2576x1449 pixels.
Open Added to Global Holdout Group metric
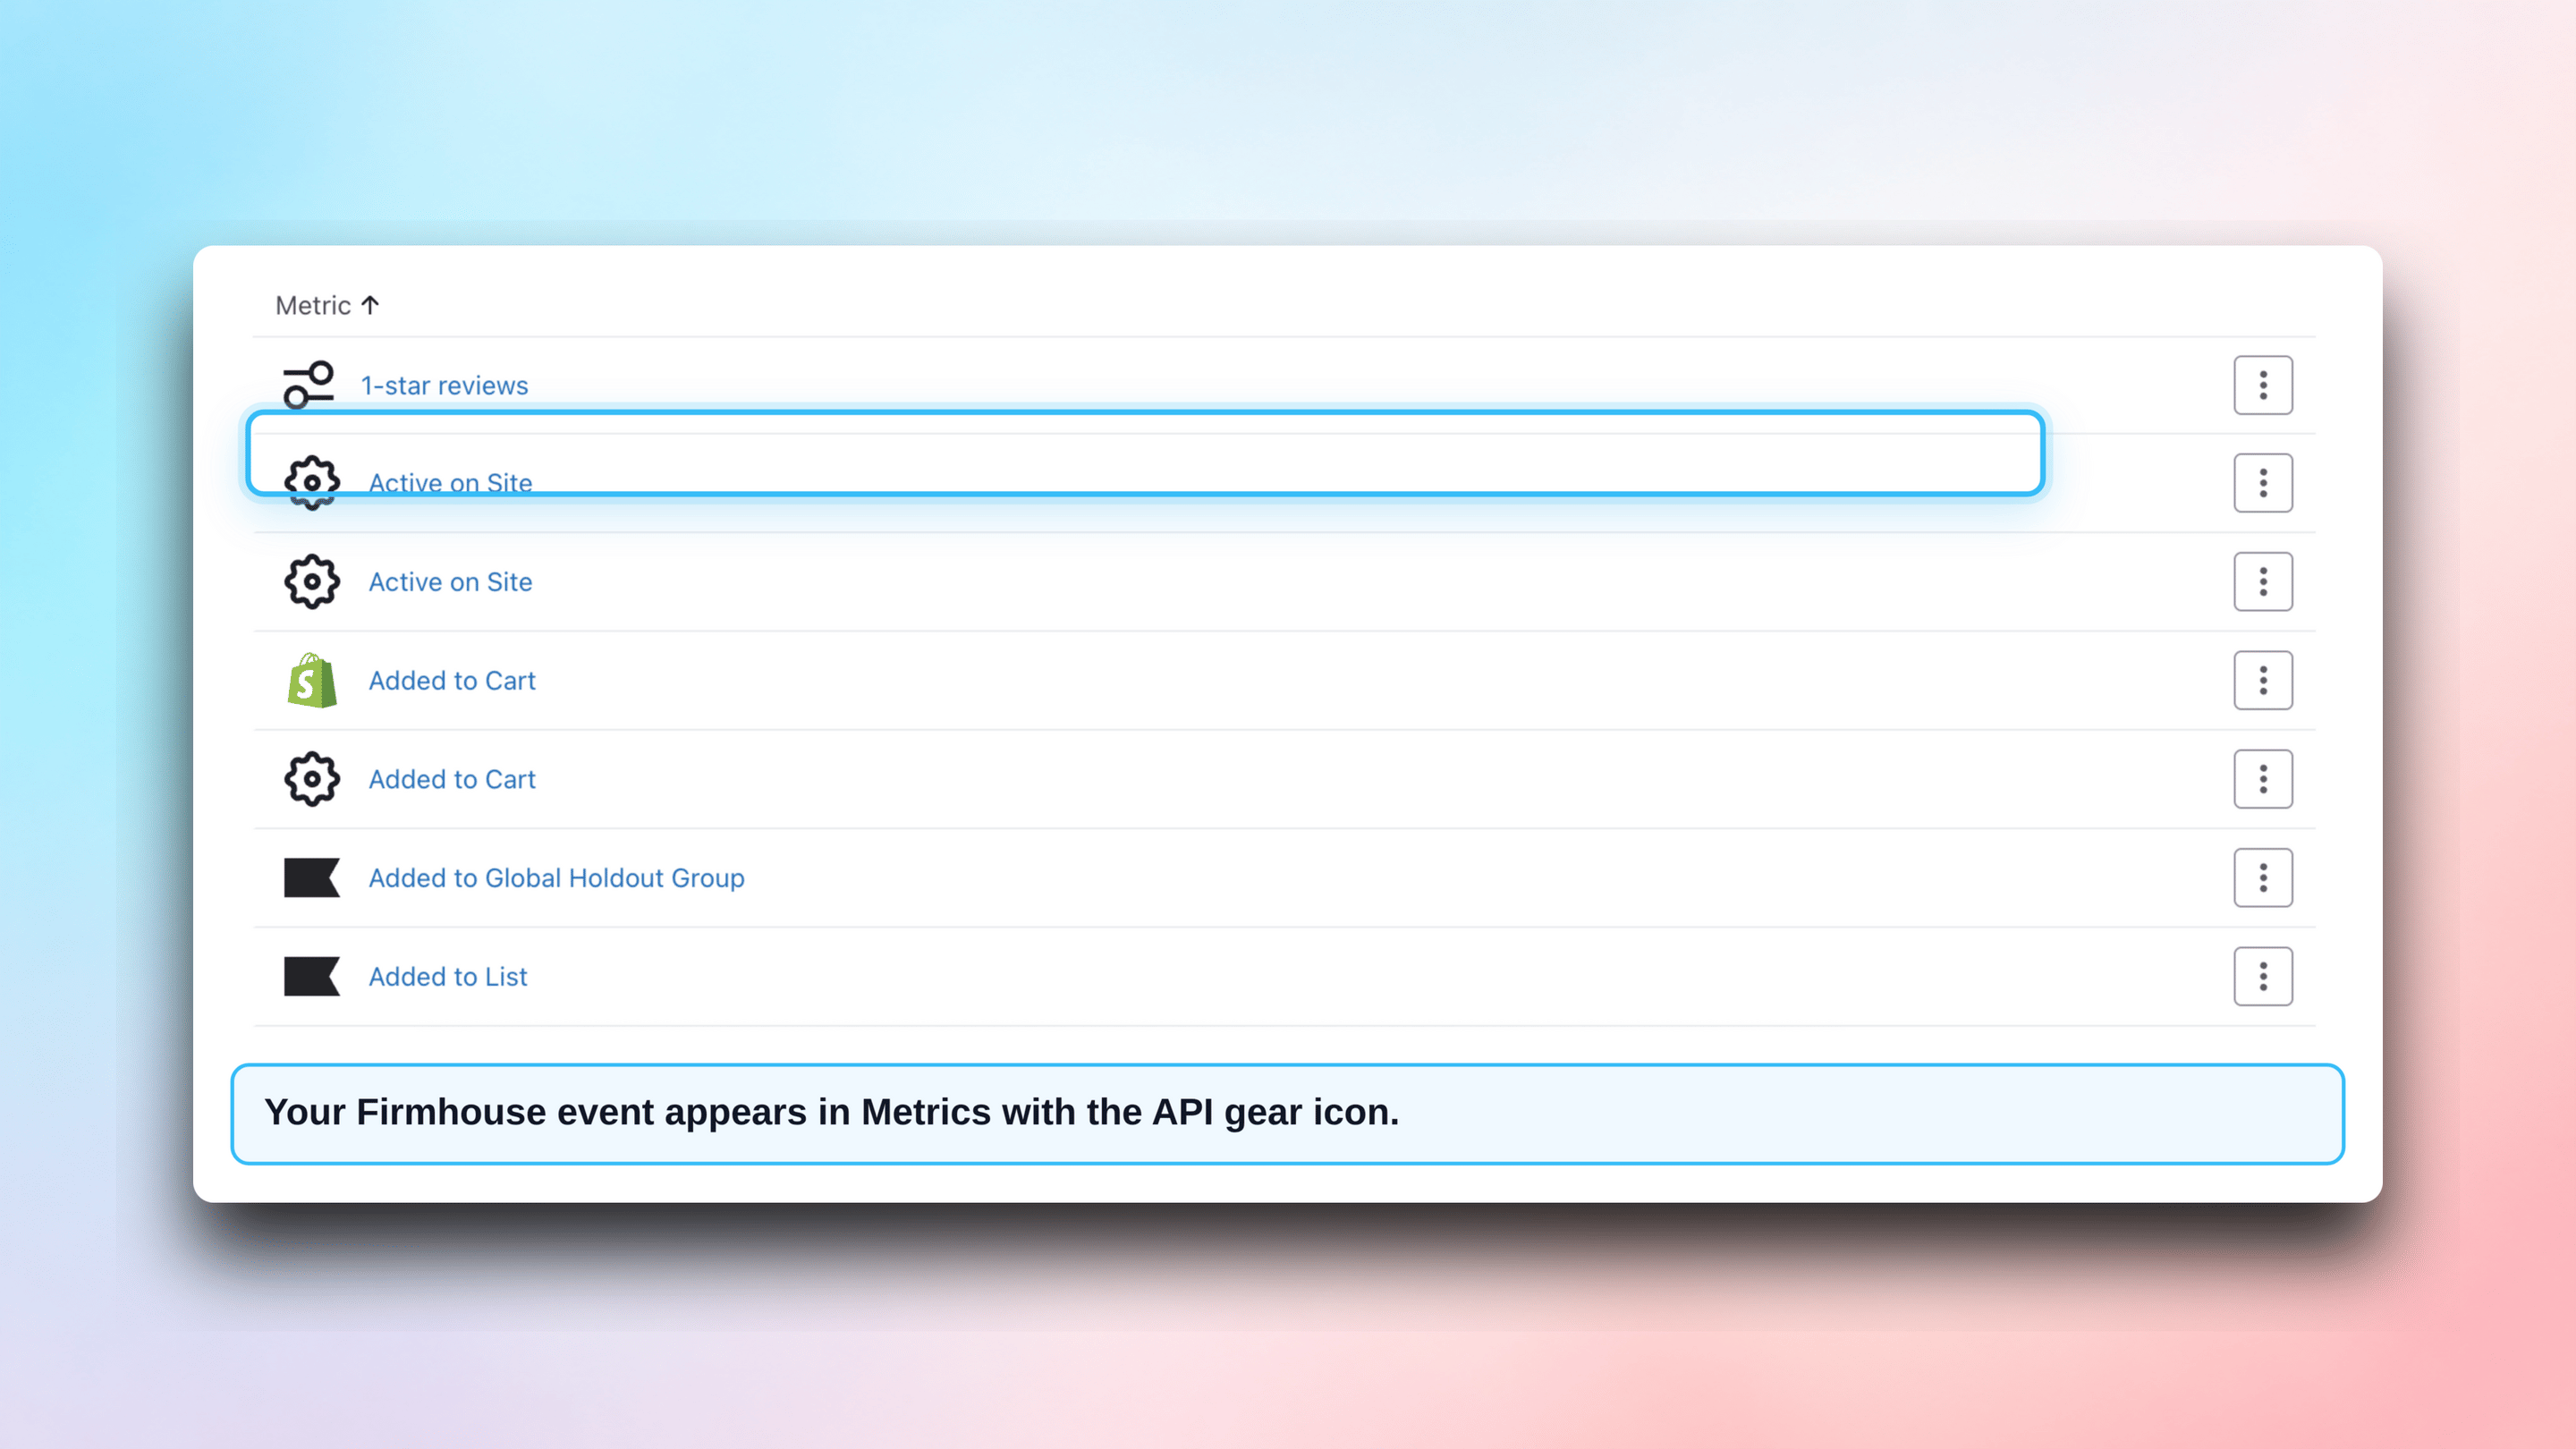[556, 878]
